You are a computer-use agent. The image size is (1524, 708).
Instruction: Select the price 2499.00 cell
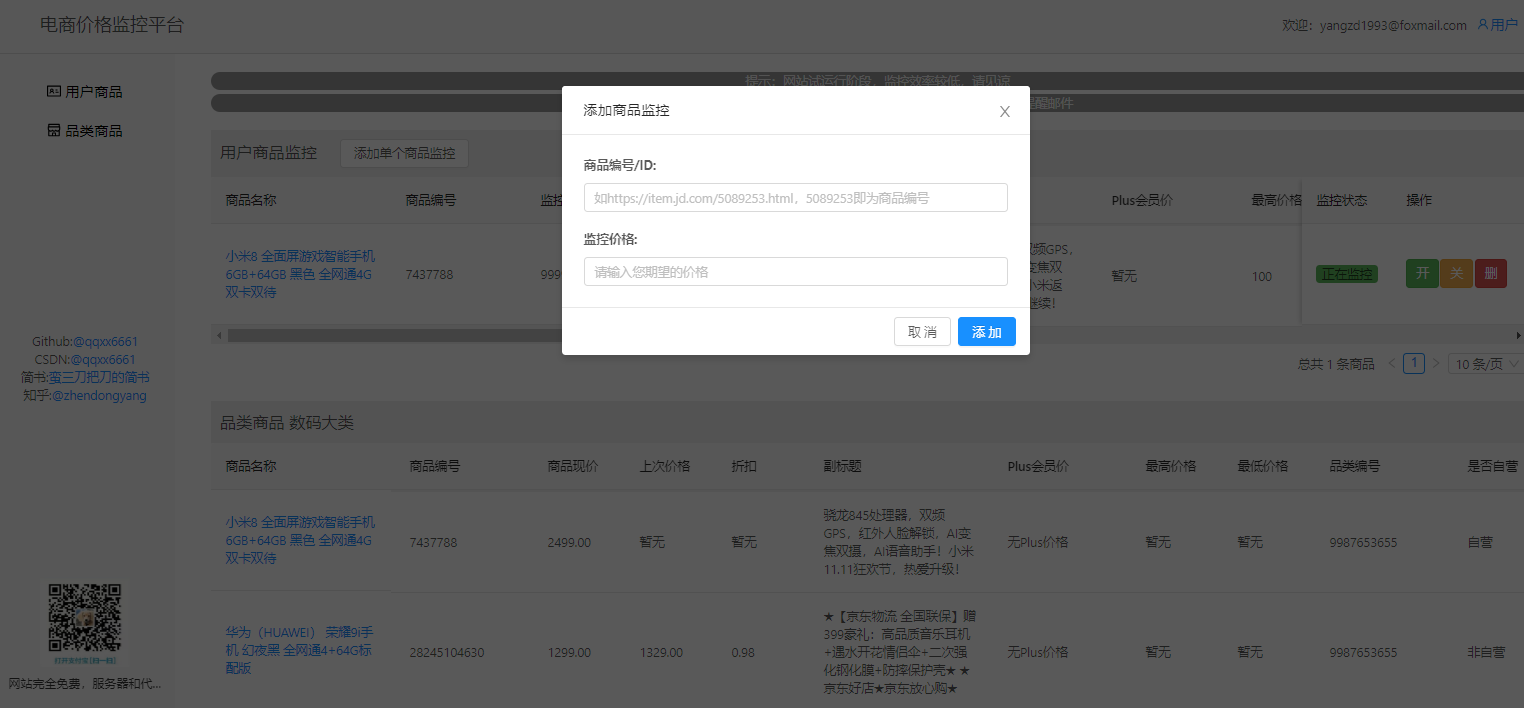tap(569, 542)
